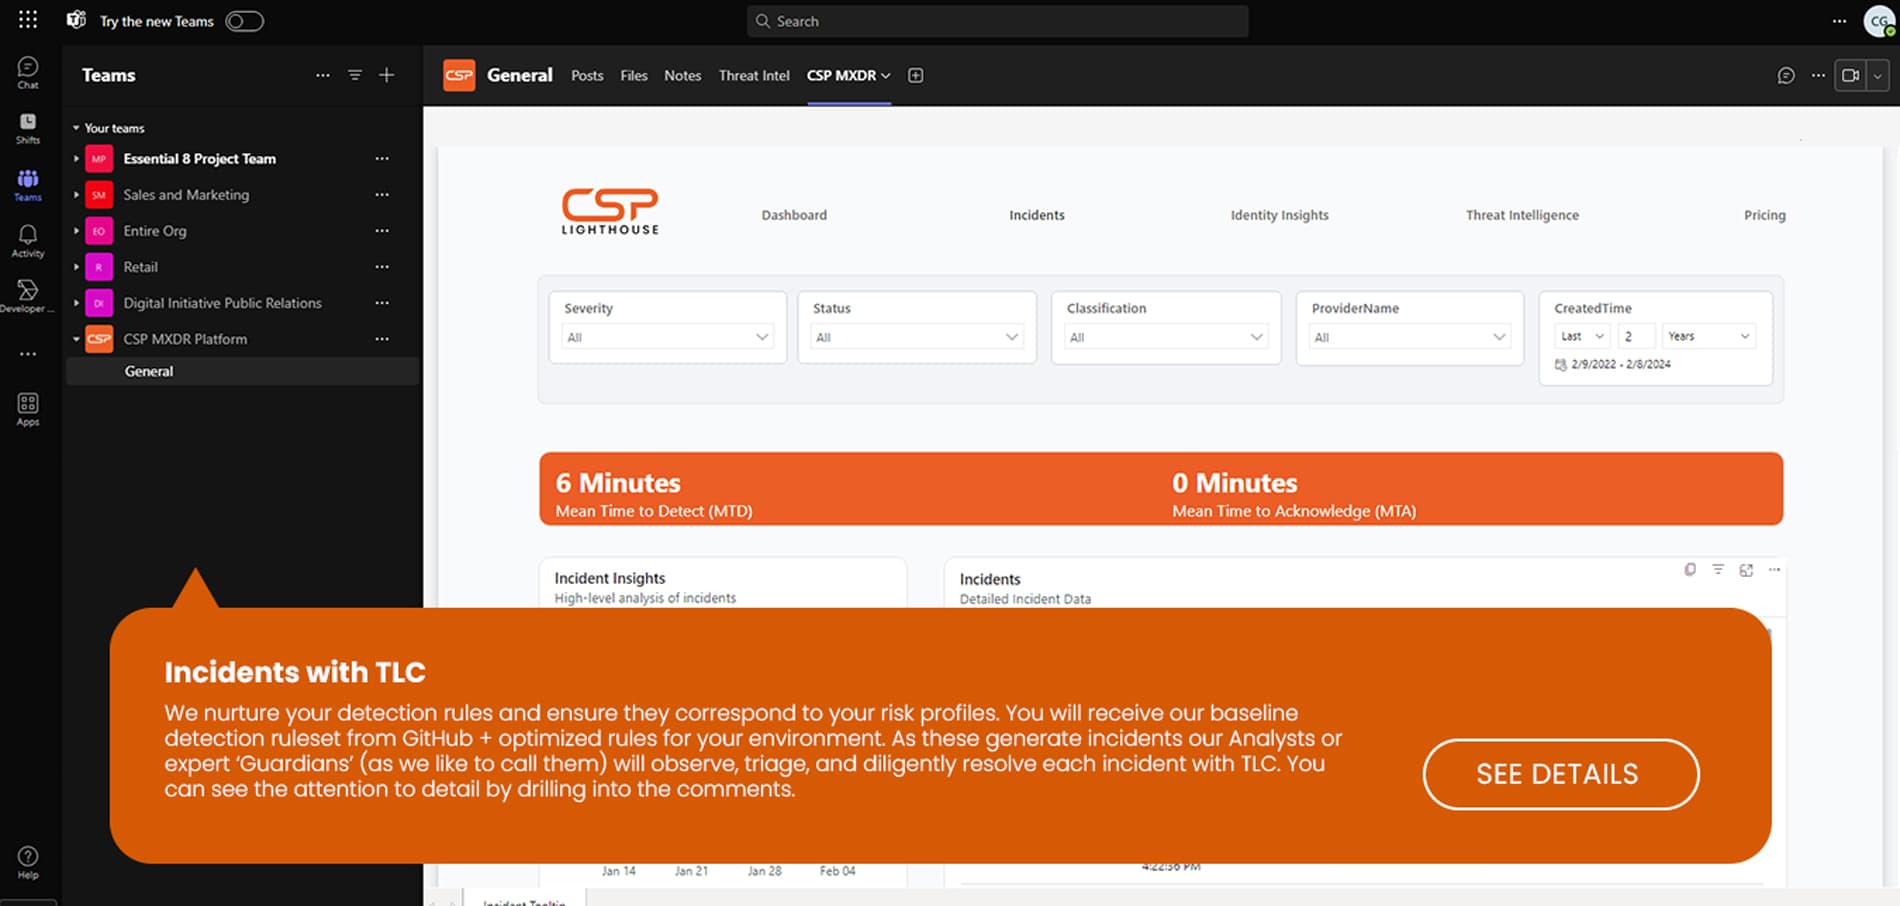
Task: Open Activity bell in the left rail
Action: (x=28, y=241)
